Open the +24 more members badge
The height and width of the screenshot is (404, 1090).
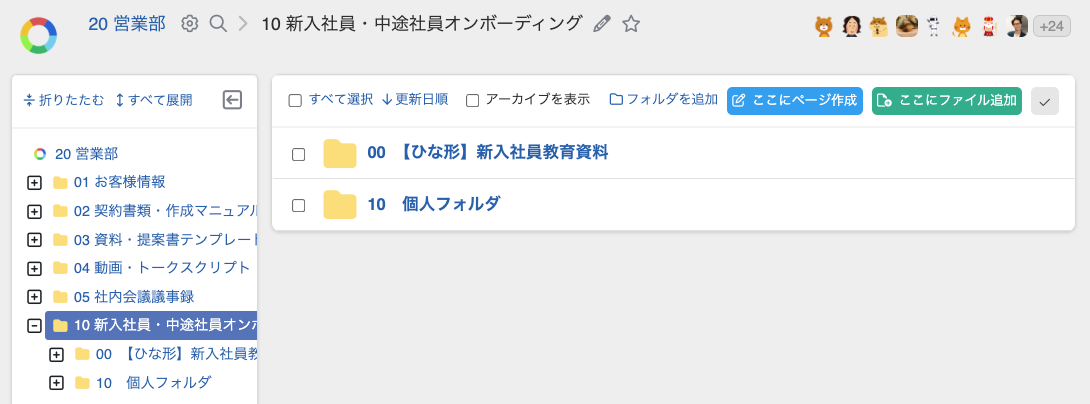pos(1051,27)
